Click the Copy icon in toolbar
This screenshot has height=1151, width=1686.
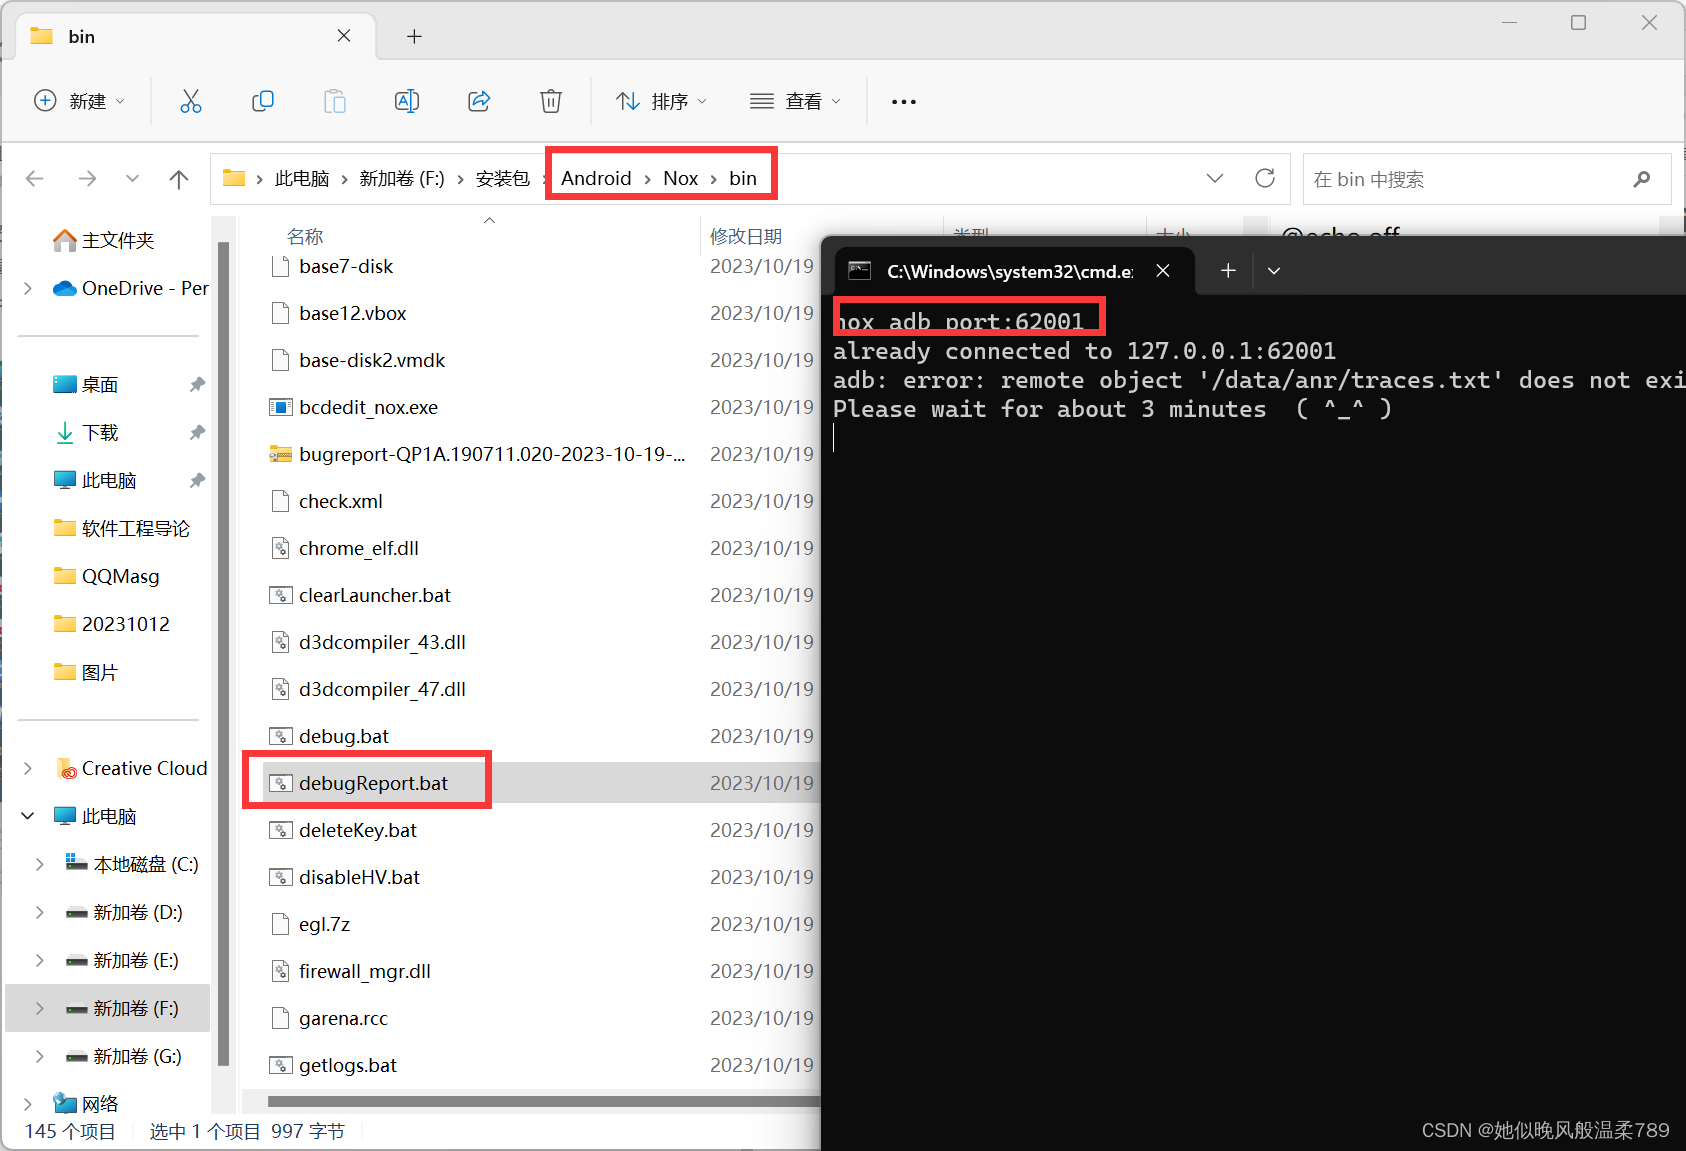pyautogui.click(x=263, y=101)
